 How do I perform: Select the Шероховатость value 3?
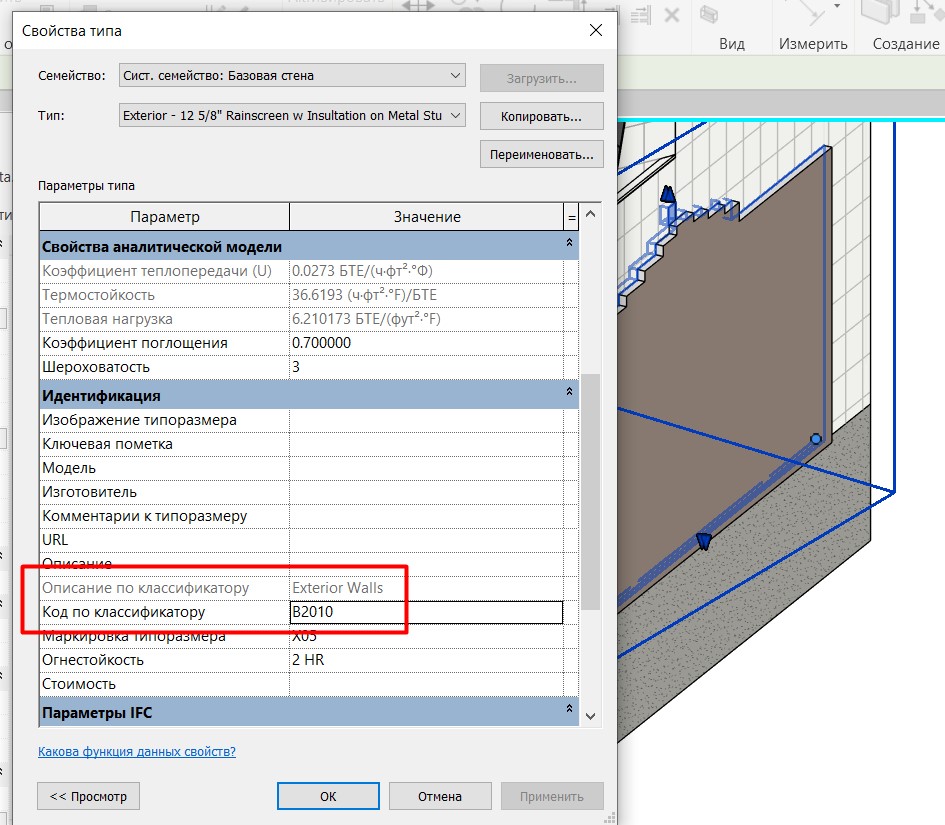pos(426,367)
